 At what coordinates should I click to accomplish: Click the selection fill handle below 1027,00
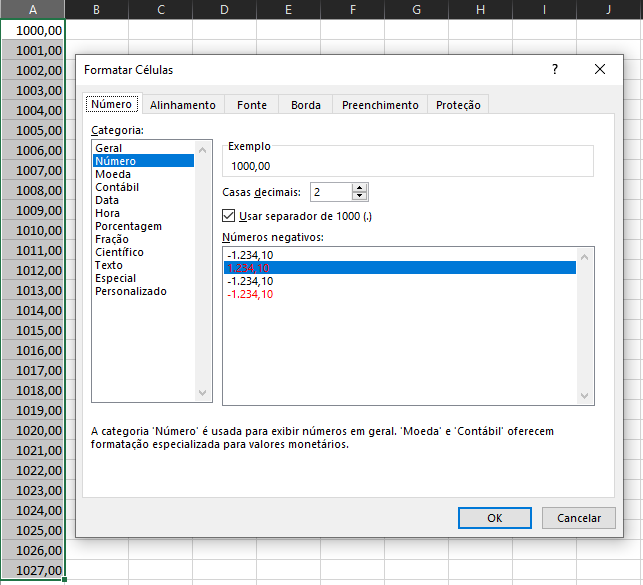point(64,579)
